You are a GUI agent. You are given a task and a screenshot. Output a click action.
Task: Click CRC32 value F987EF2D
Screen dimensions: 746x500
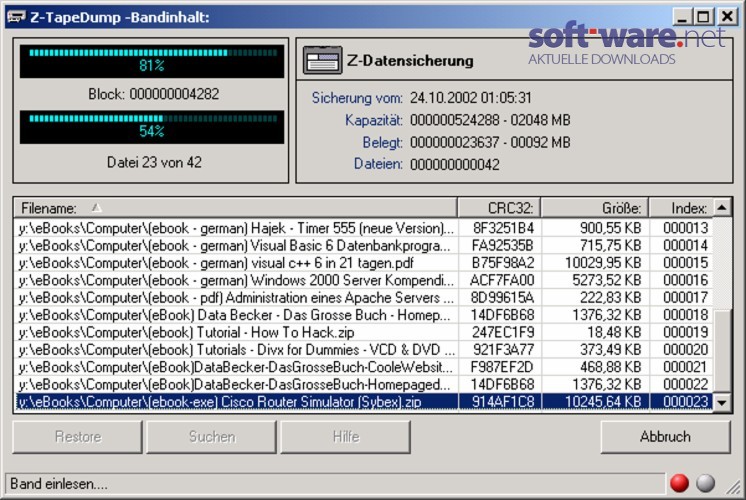[502, 367]
